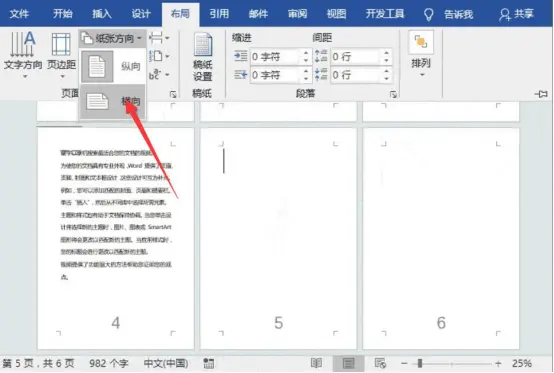This screenshot has height=373, width=554.
Task: Click the 中文(中国) language indicator
Action: [166, 363]
